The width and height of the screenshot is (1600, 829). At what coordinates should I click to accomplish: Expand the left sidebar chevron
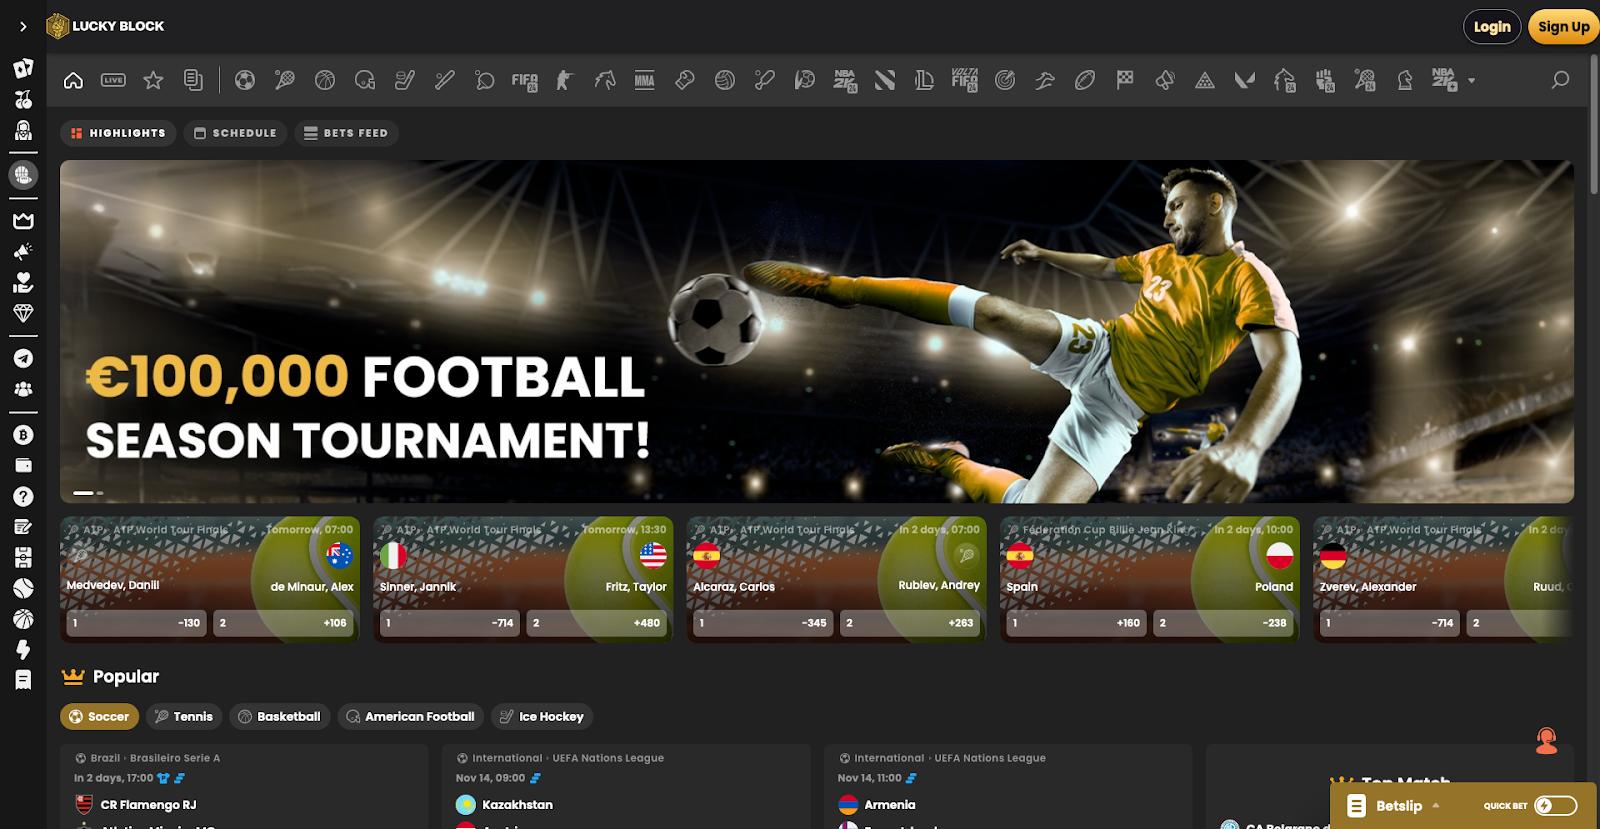[x=23, y=27]
